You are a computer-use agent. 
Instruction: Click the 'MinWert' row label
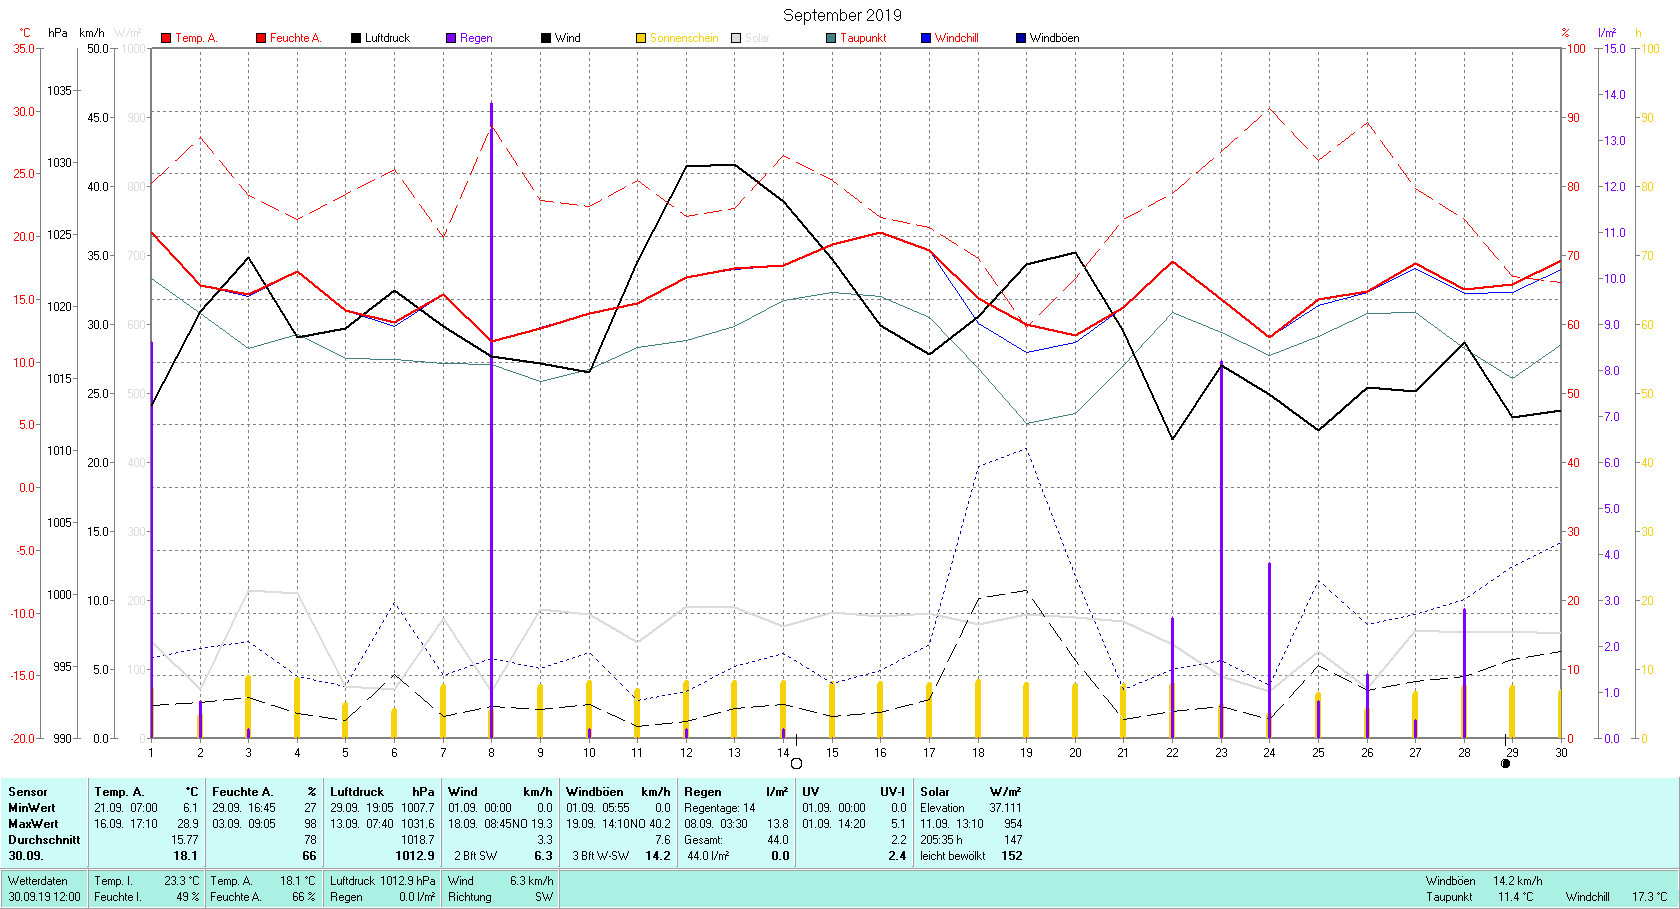tap(32, 808)
